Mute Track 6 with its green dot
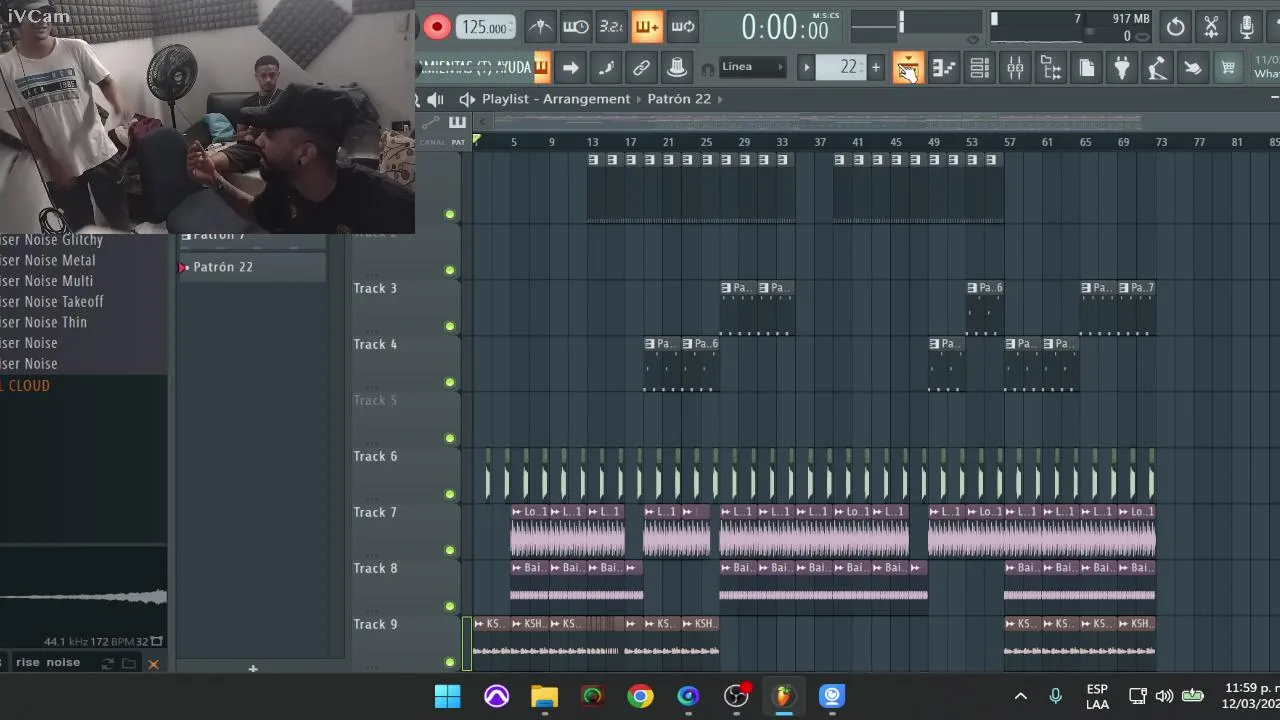The width and height of the screenshot is (1280, 720). click(450, 494)
